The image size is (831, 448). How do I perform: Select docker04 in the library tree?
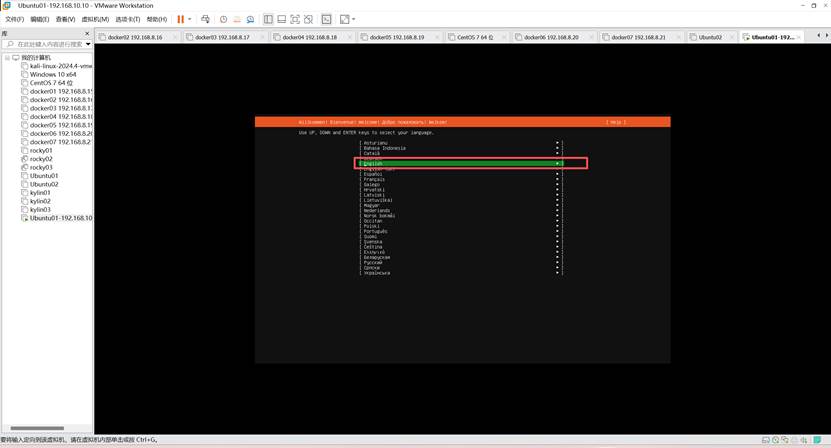(x=60, y=117)
